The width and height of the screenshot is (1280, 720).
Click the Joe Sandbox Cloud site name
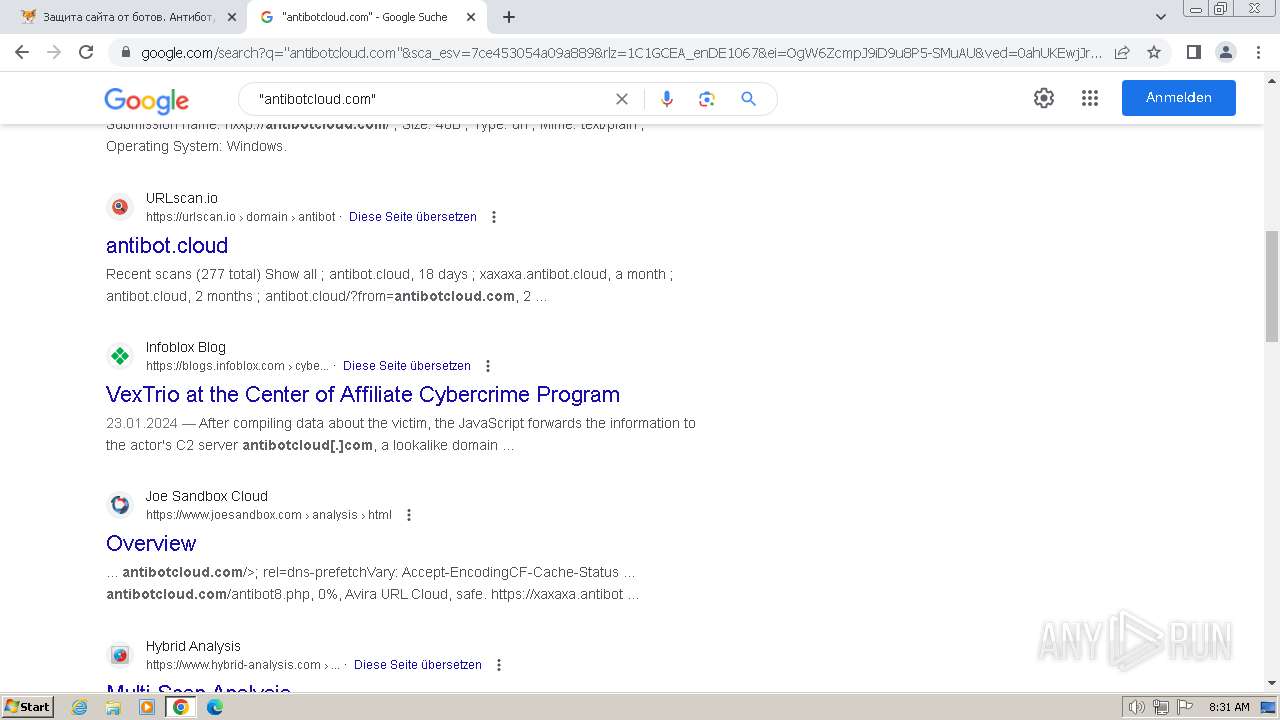[207, 496]
